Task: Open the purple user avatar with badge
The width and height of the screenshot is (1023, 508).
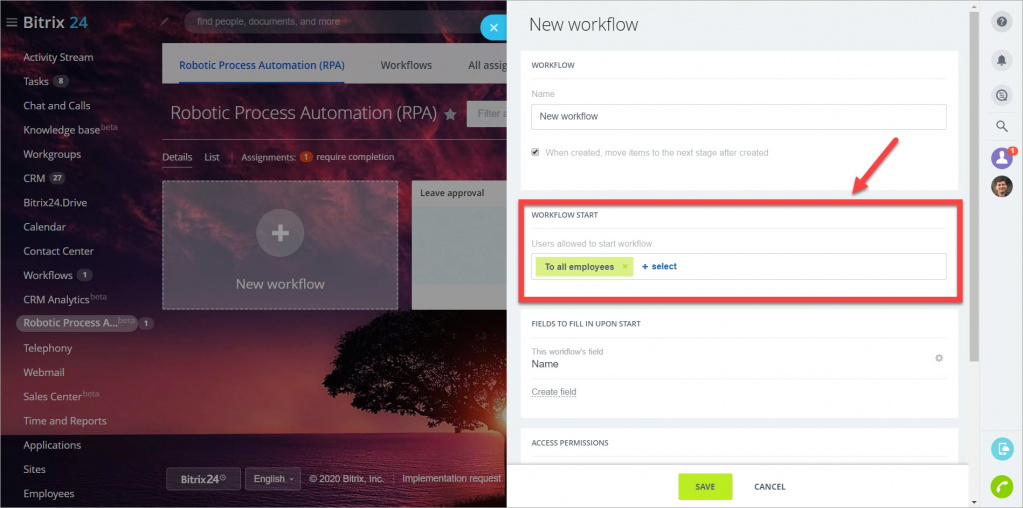Action: tap(1001, 158)
